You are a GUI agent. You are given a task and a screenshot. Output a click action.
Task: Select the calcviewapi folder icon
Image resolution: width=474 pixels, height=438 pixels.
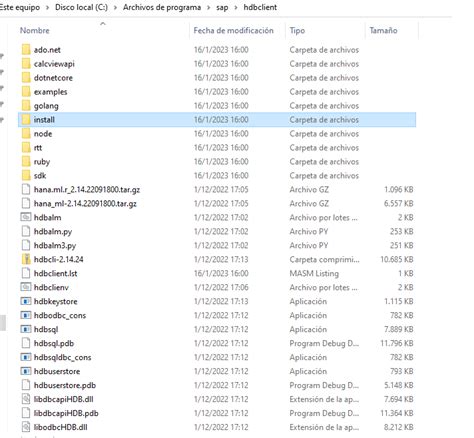(x=26, y=64)
